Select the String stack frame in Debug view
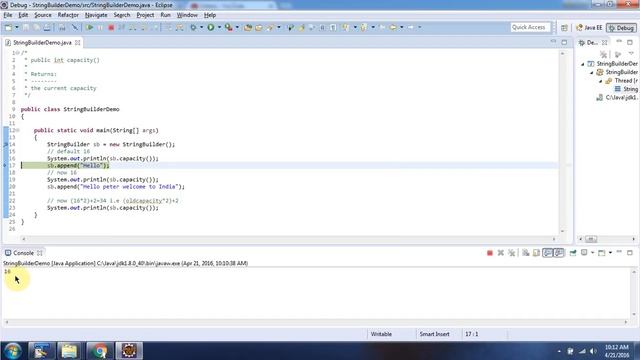Image resolution: width=640 pixels, height=360 pixels. point(626,89)
